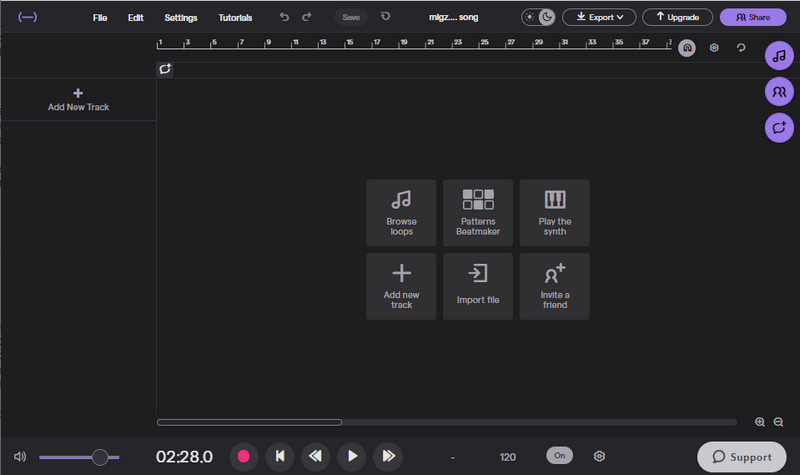Open Browse loops tile
The image size is (800, 475).
click(401, 213)
